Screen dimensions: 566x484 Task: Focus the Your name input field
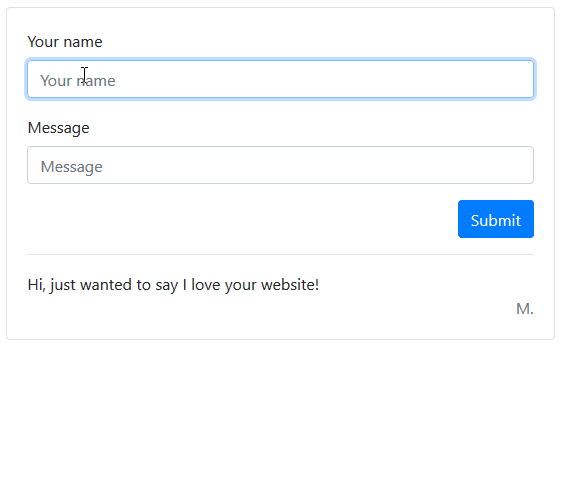coord(280,79)
